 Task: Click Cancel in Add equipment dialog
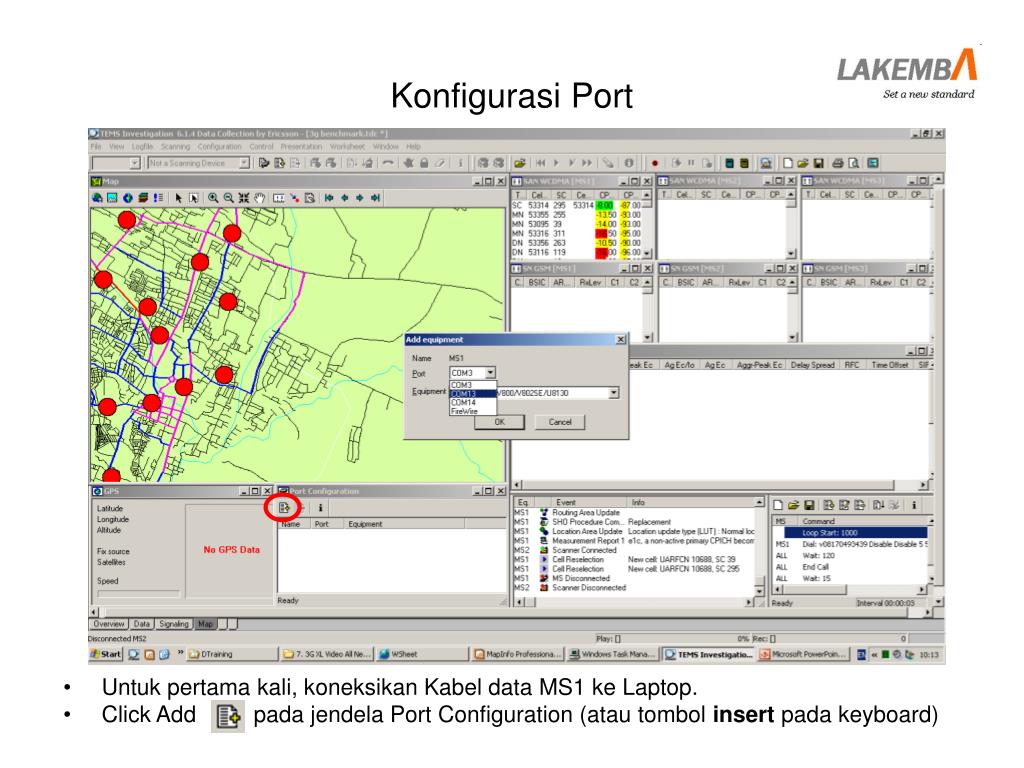point(560,422)
